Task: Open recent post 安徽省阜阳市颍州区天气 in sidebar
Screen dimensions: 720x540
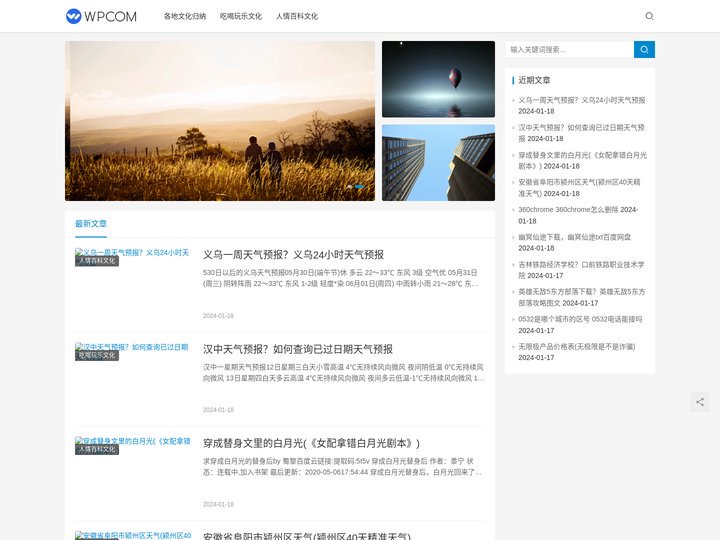Action: pos(579,188)
